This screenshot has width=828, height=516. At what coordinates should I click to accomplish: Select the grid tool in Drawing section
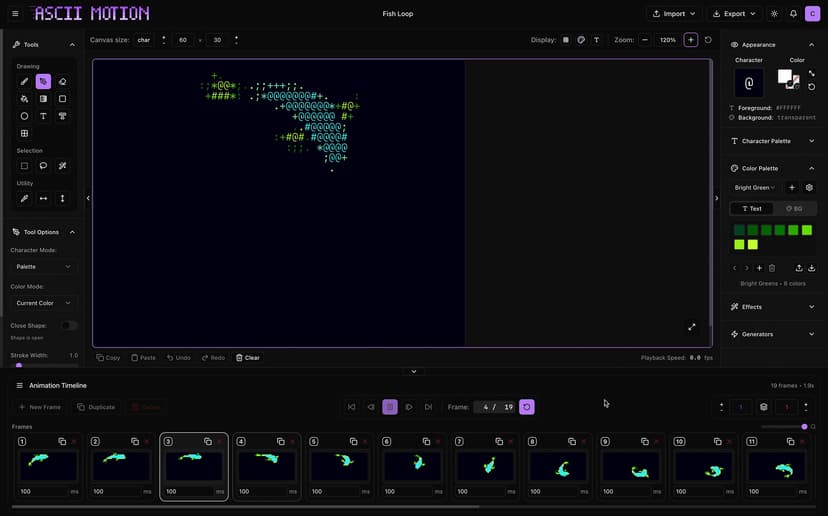(x=24, y=134)
